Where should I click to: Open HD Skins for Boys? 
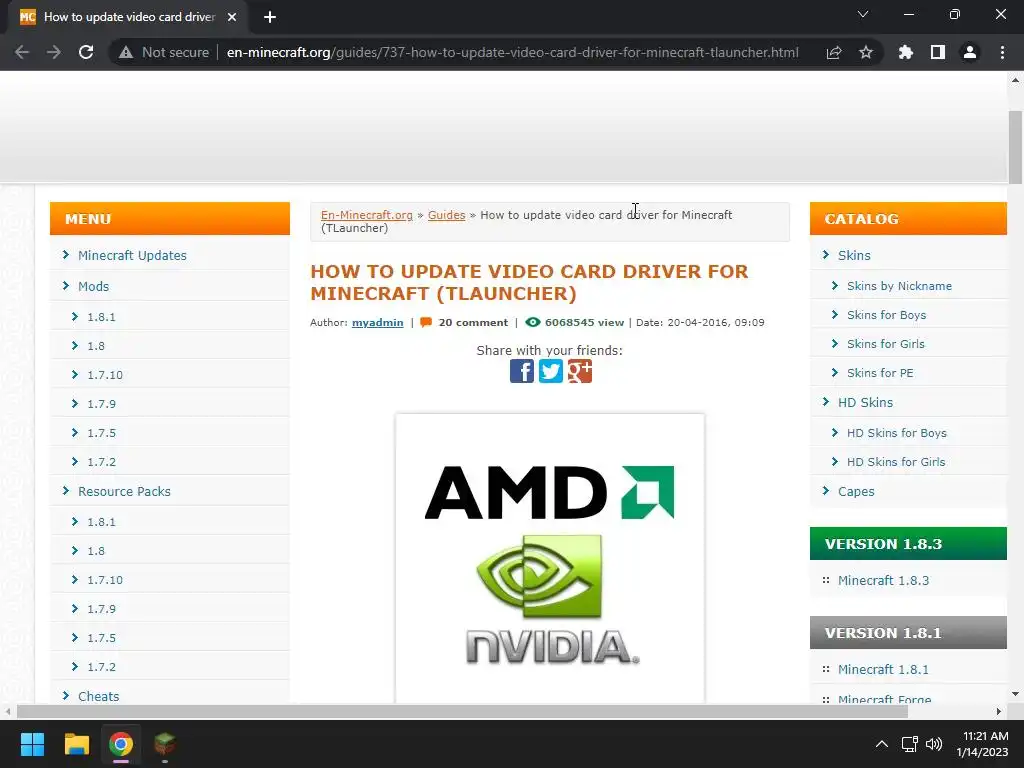[x=897, y=433]
